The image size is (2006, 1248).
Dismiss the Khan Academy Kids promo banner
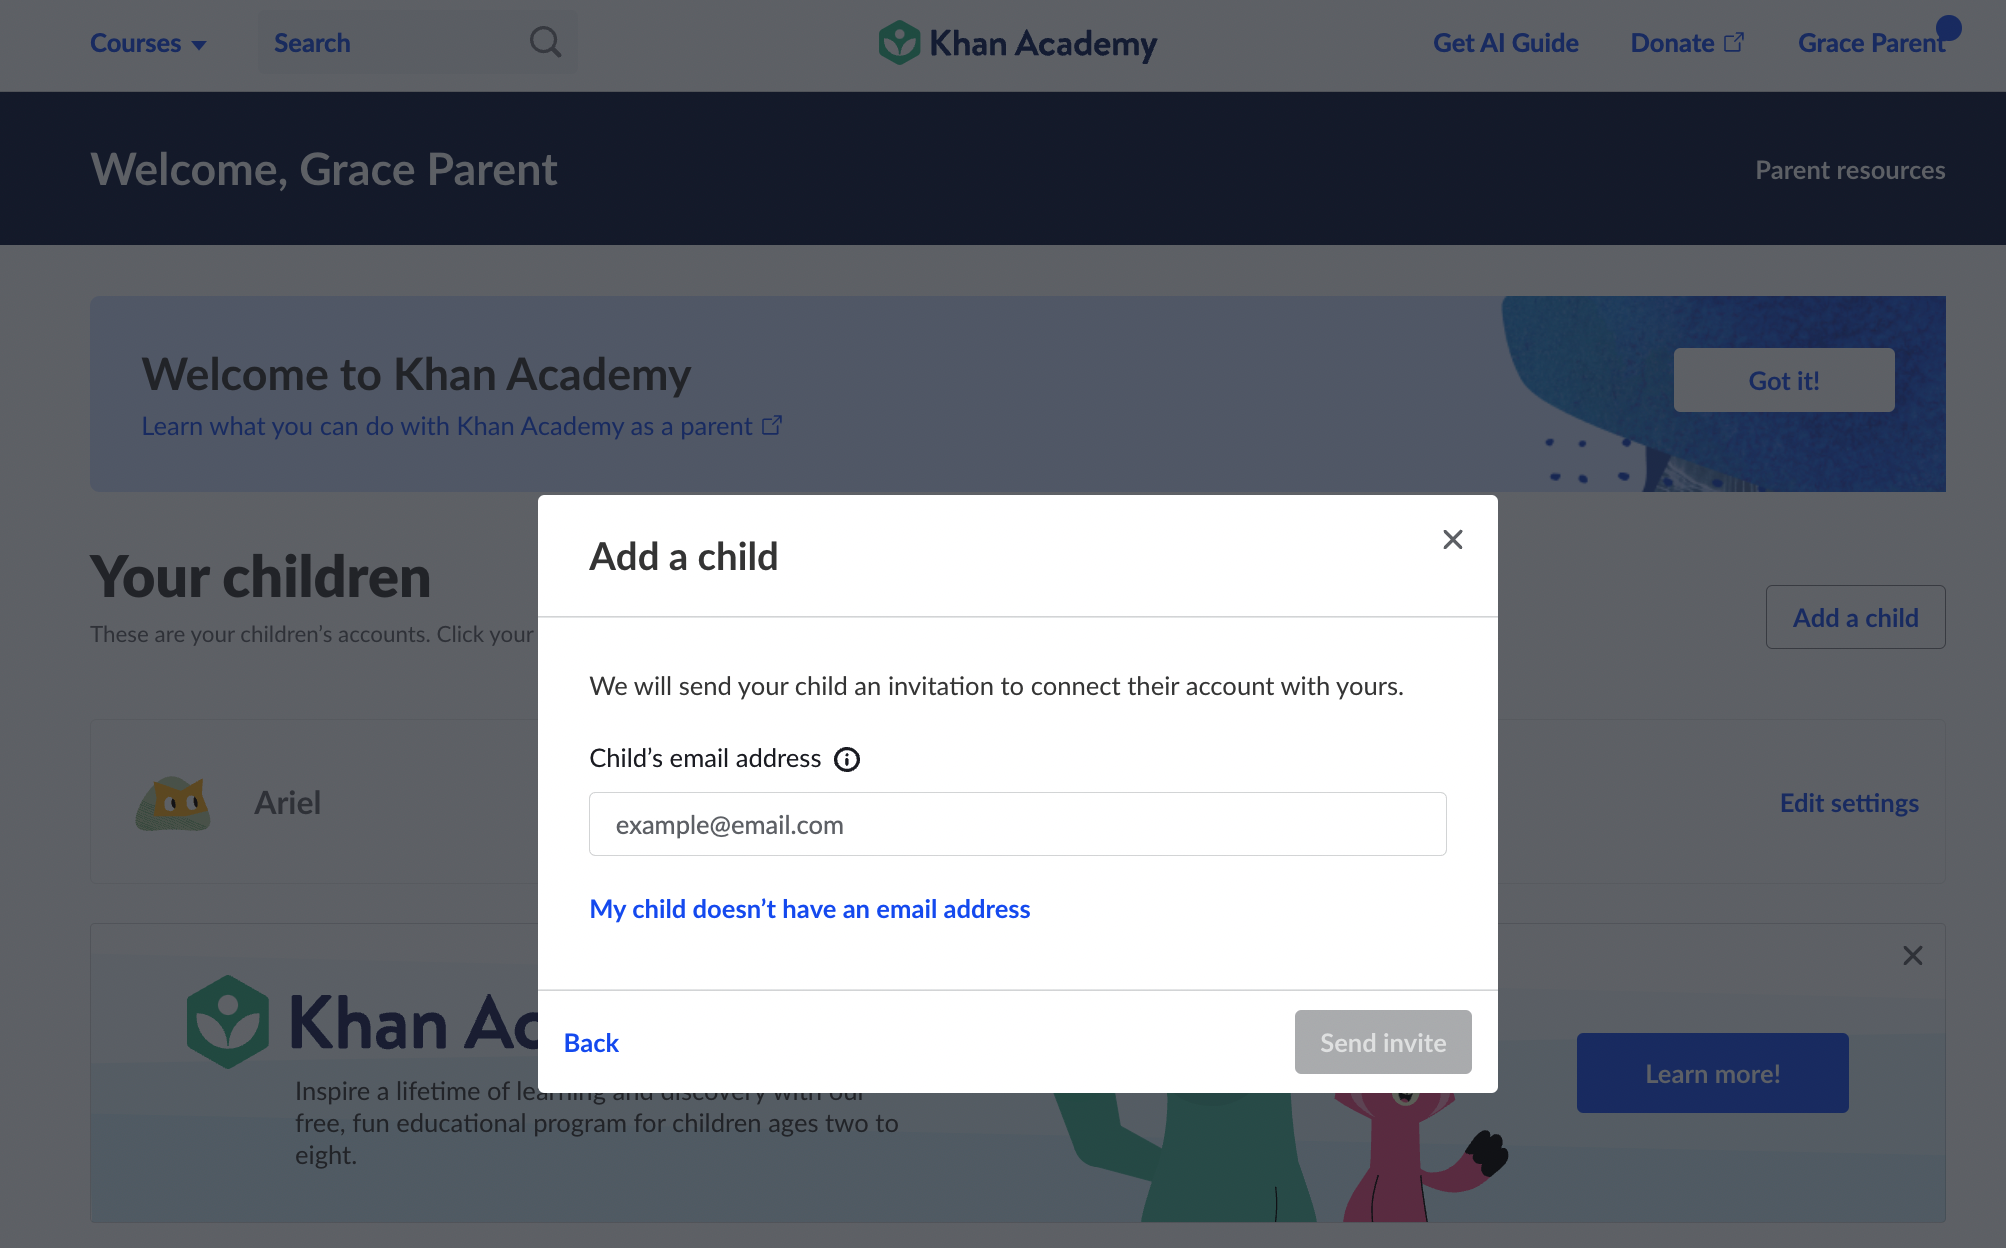[x=1913, y=956]
